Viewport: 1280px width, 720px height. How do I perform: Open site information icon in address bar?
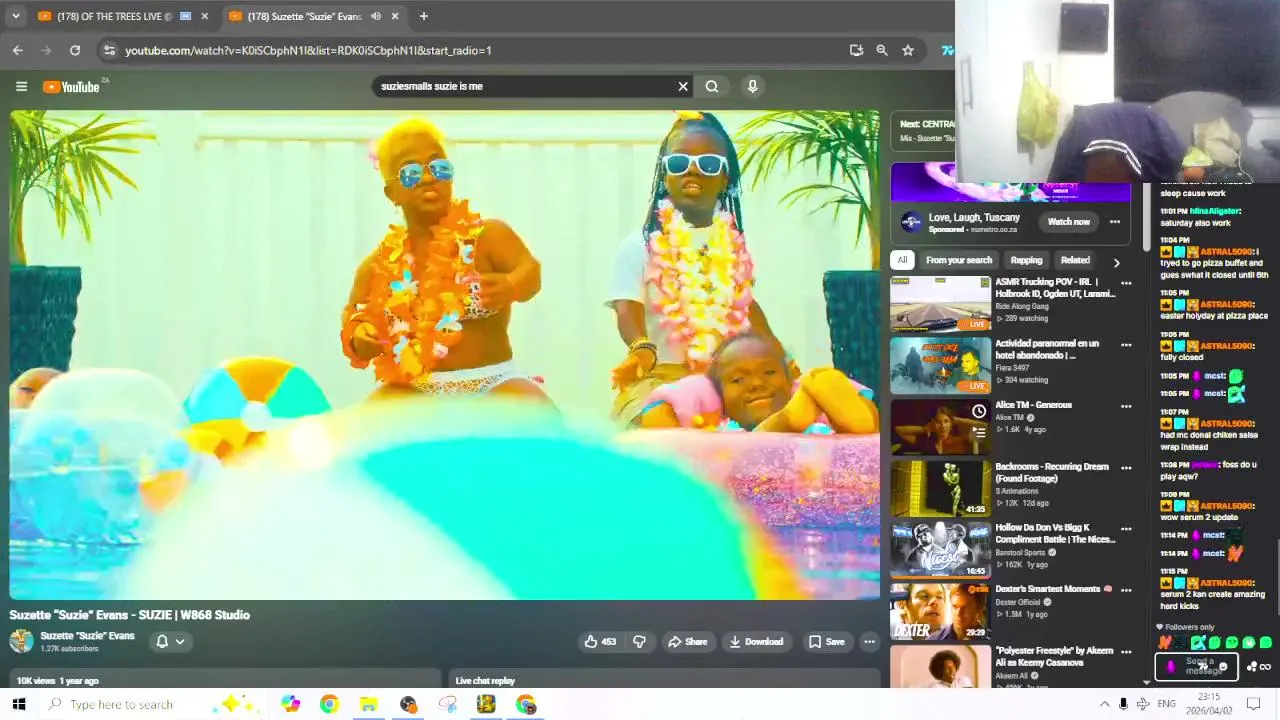[109, 50]
